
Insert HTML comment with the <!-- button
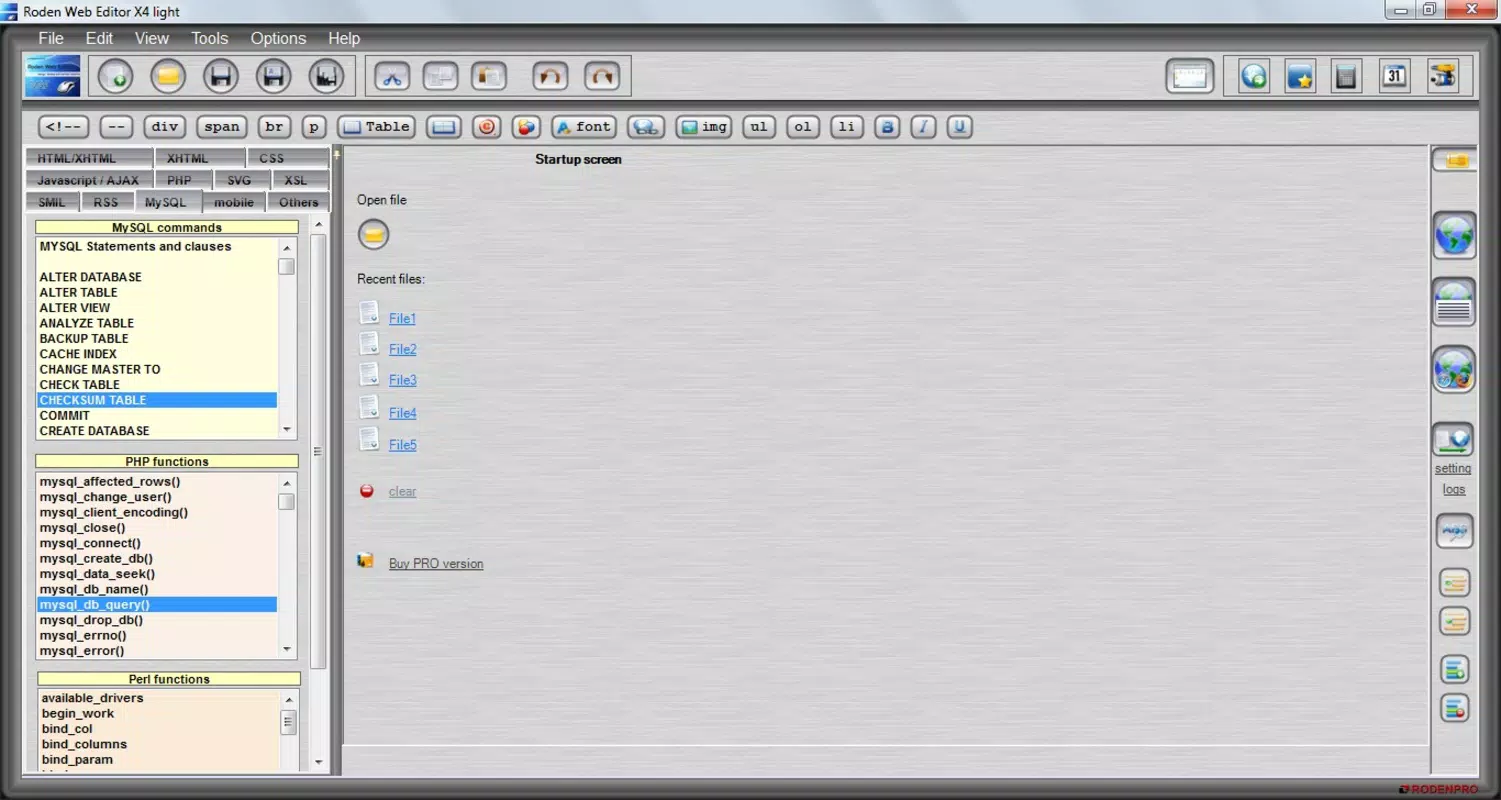point(64,127)
